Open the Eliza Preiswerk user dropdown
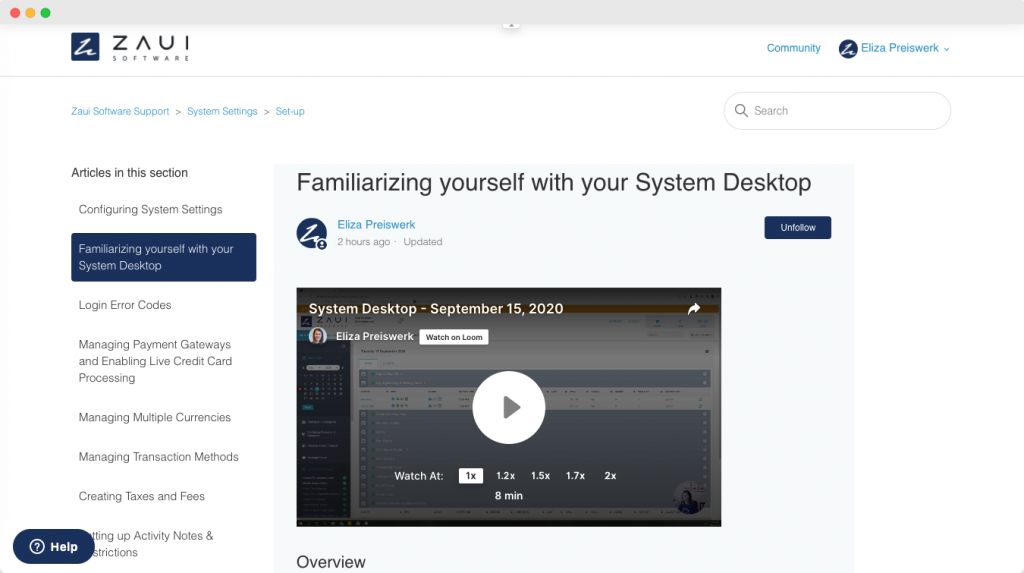 pos(894,48)
